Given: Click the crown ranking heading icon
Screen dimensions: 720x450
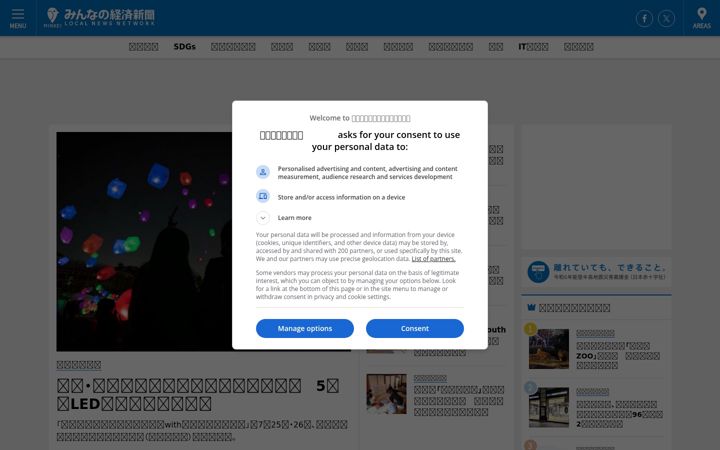Looking at the screenshot, I should coord(532,307).
